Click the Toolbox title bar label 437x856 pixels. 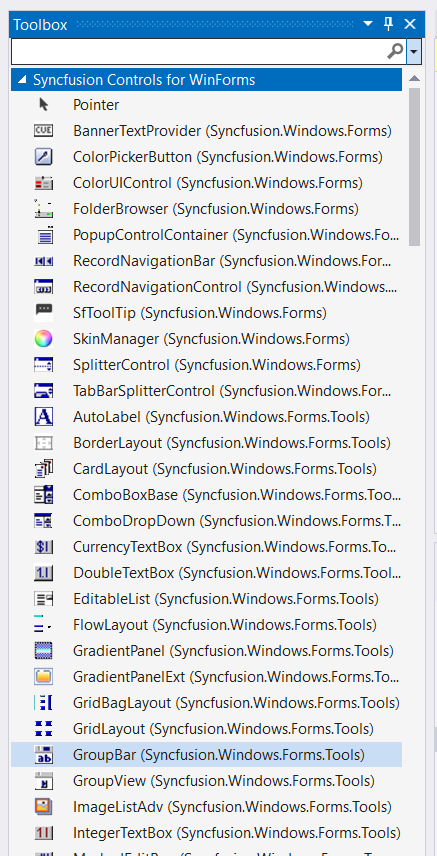coord(40,25)
